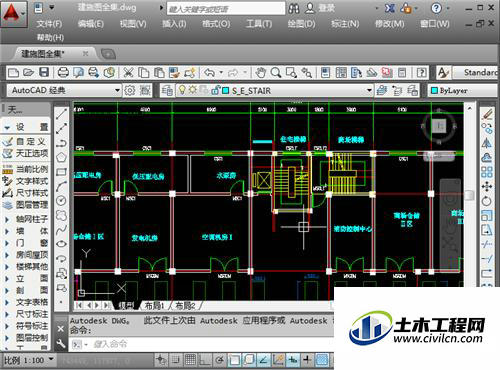Screen dimensions: 500x370
Task: Open the Layer Properties Manager icon
Action: pyautogui.click(x=167, y=90)
